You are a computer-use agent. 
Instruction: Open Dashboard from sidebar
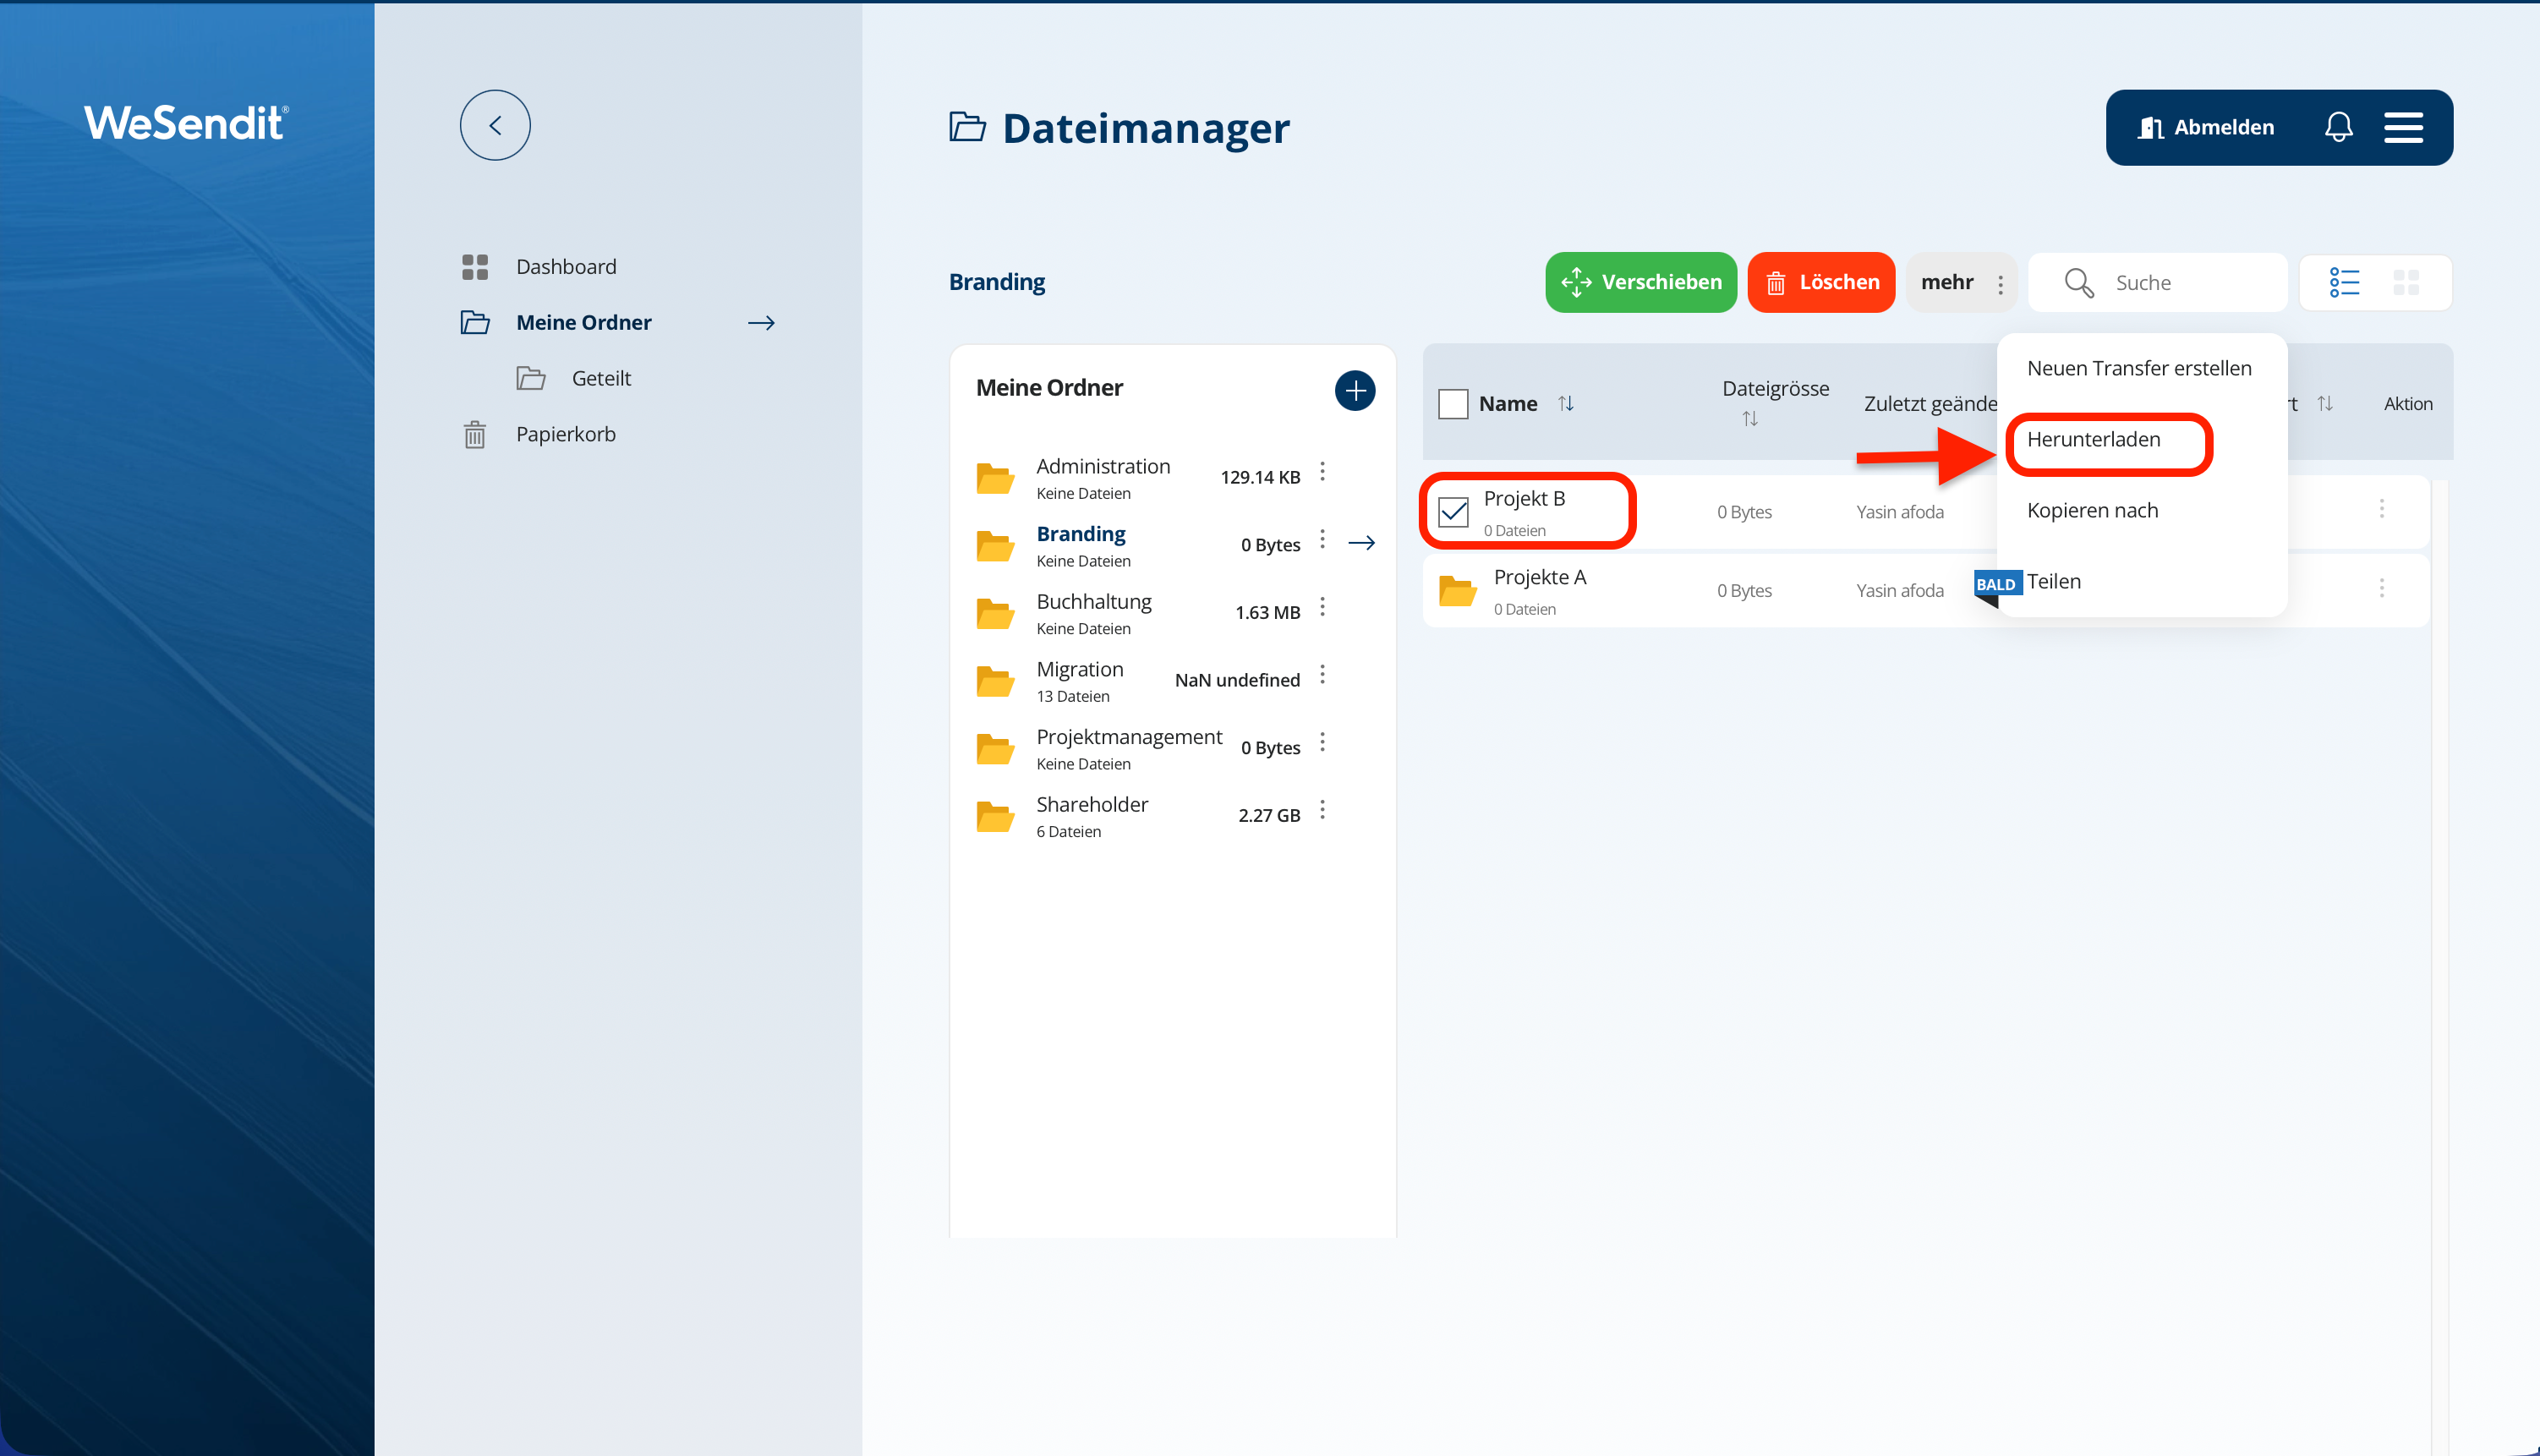tap(565, 266)
